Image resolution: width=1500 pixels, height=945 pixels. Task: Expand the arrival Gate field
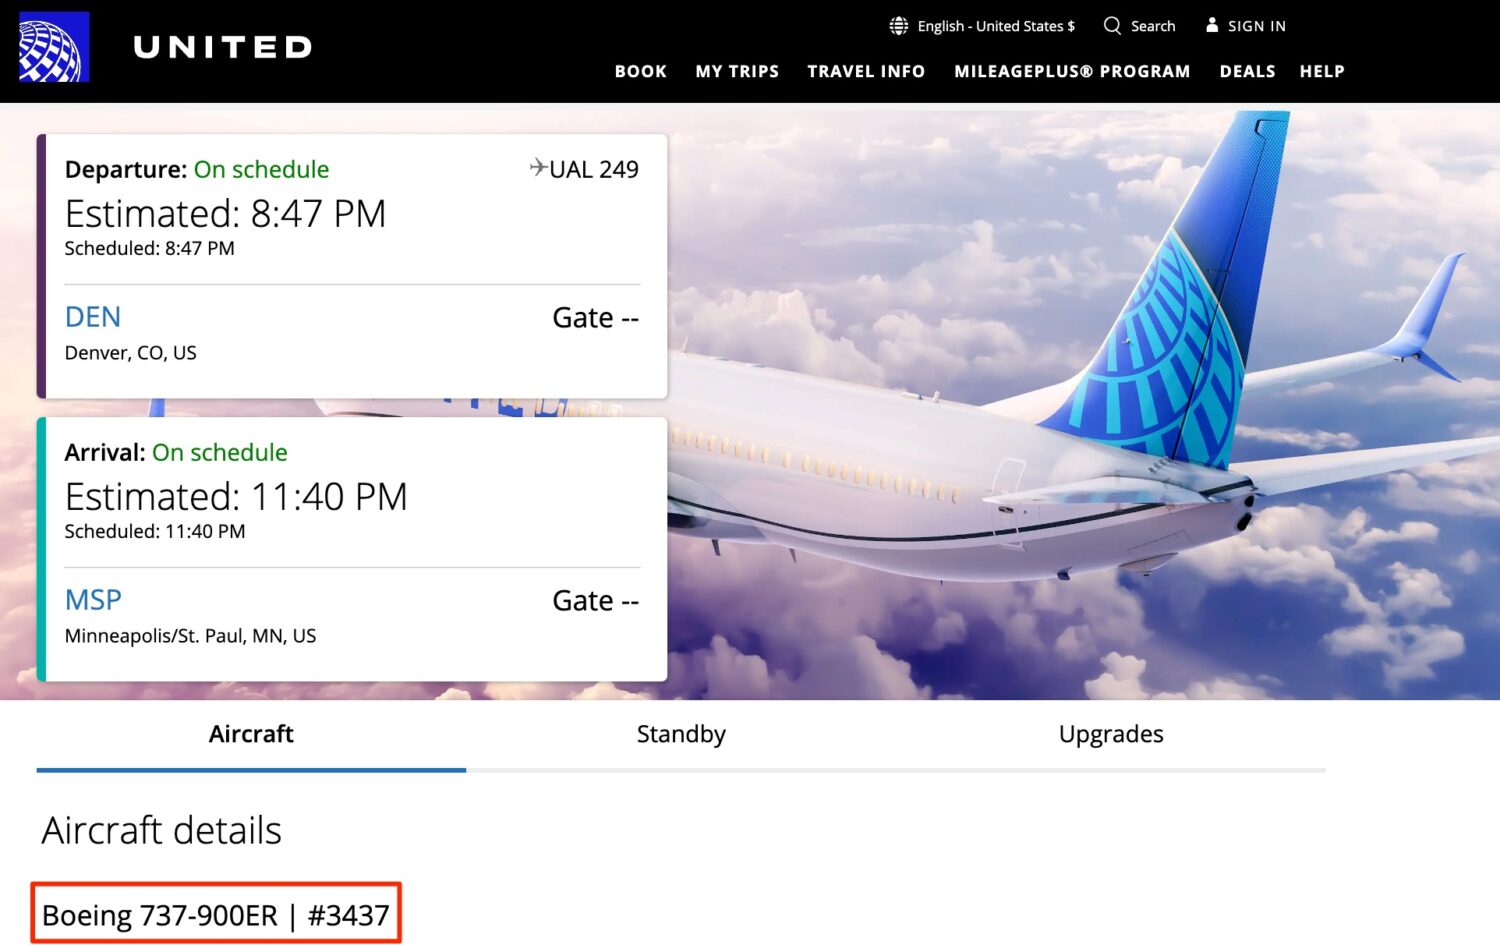595,600
